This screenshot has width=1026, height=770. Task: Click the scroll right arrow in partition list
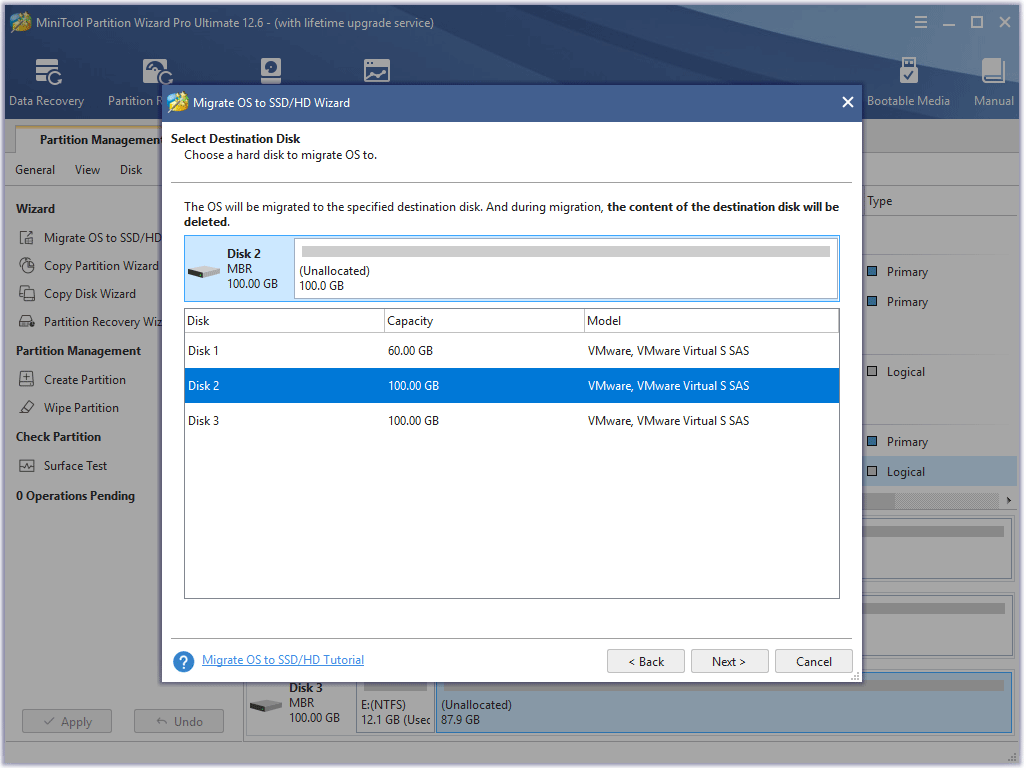(1008, 500)
